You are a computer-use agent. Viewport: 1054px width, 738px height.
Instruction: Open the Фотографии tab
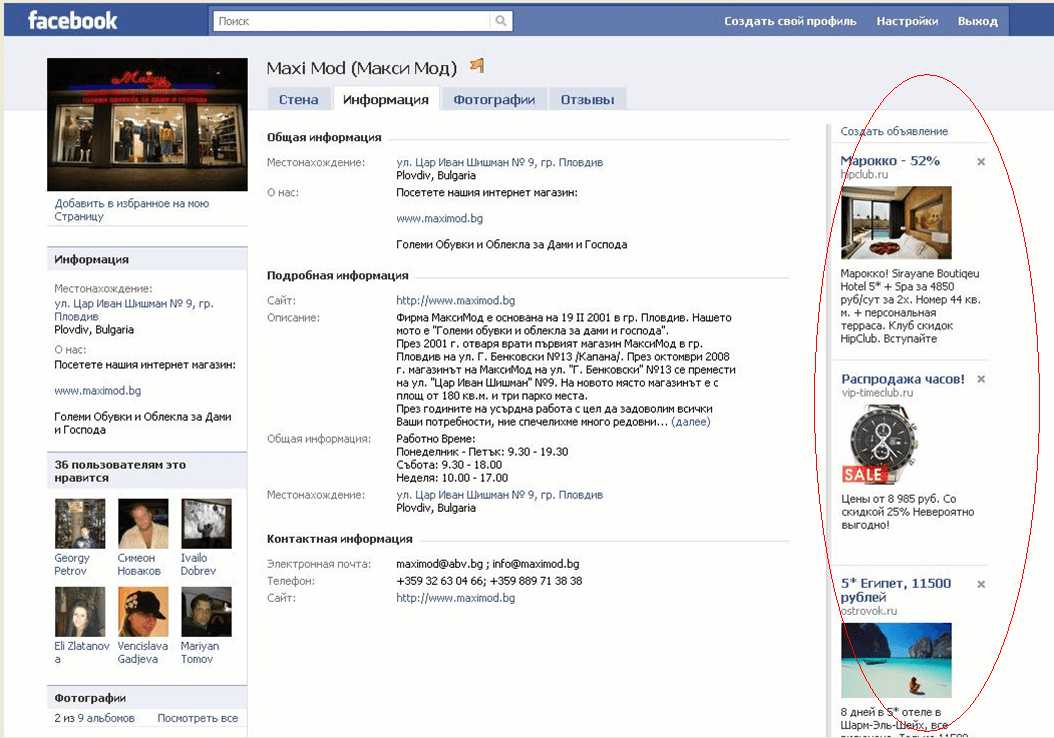click(494, 99)
